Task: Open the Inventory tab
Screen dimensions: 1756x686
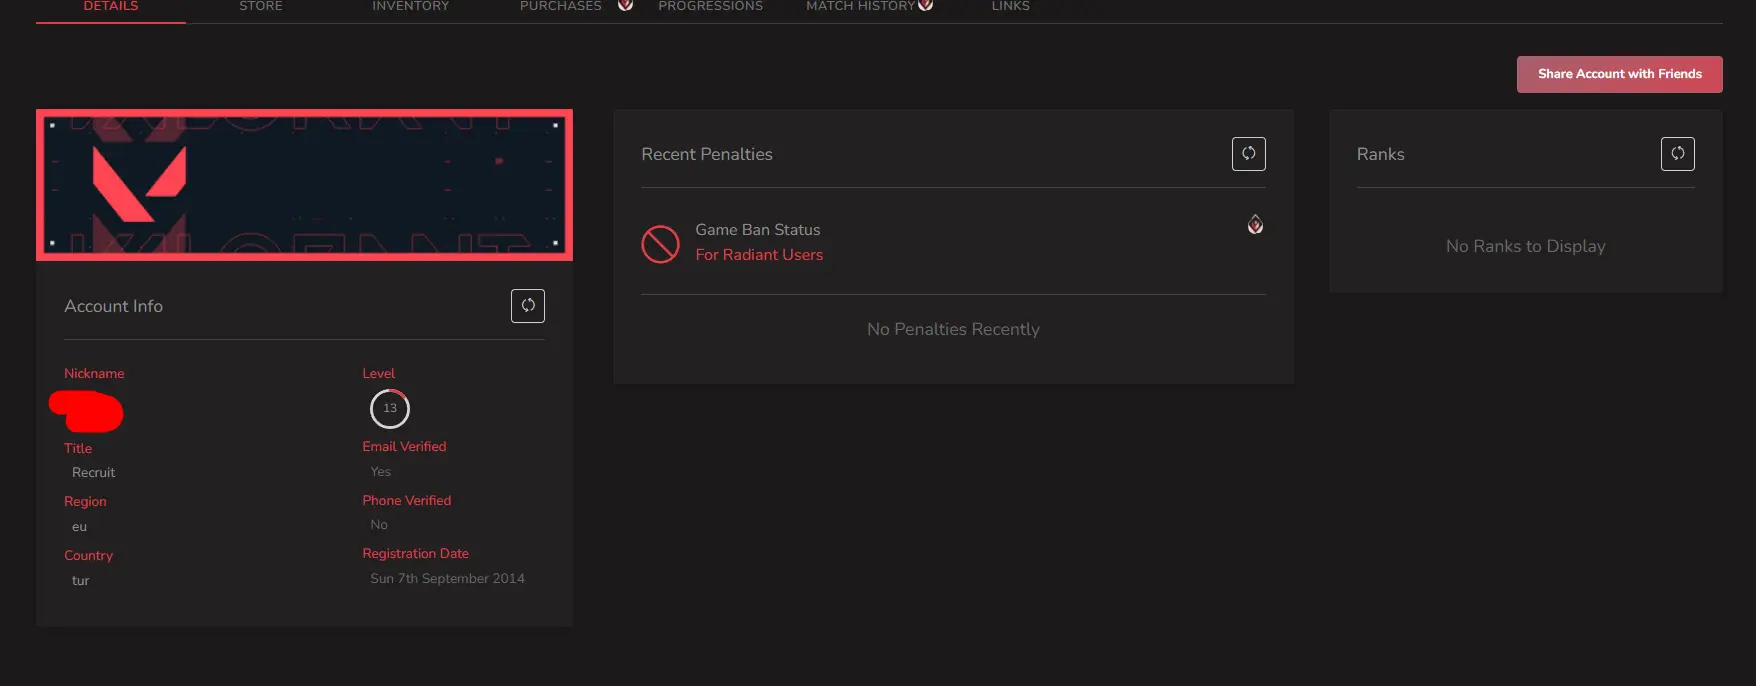Action: click(x=410, y=6)
